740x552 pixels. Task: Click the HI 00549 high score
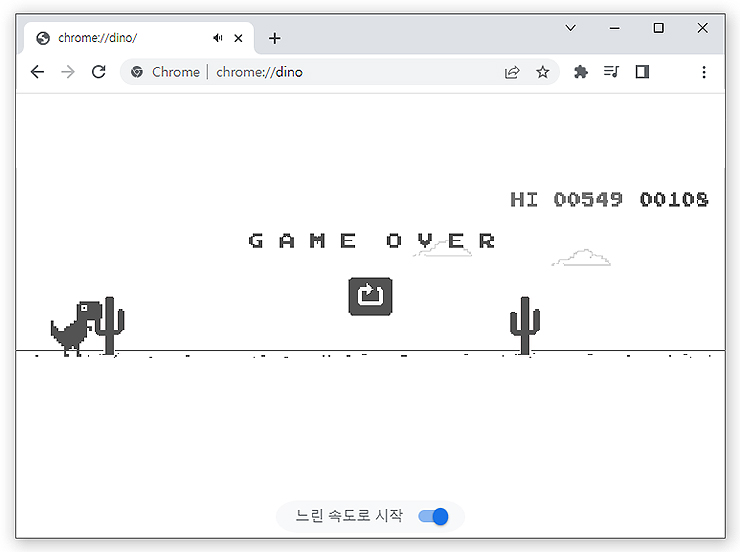(566, 200)
